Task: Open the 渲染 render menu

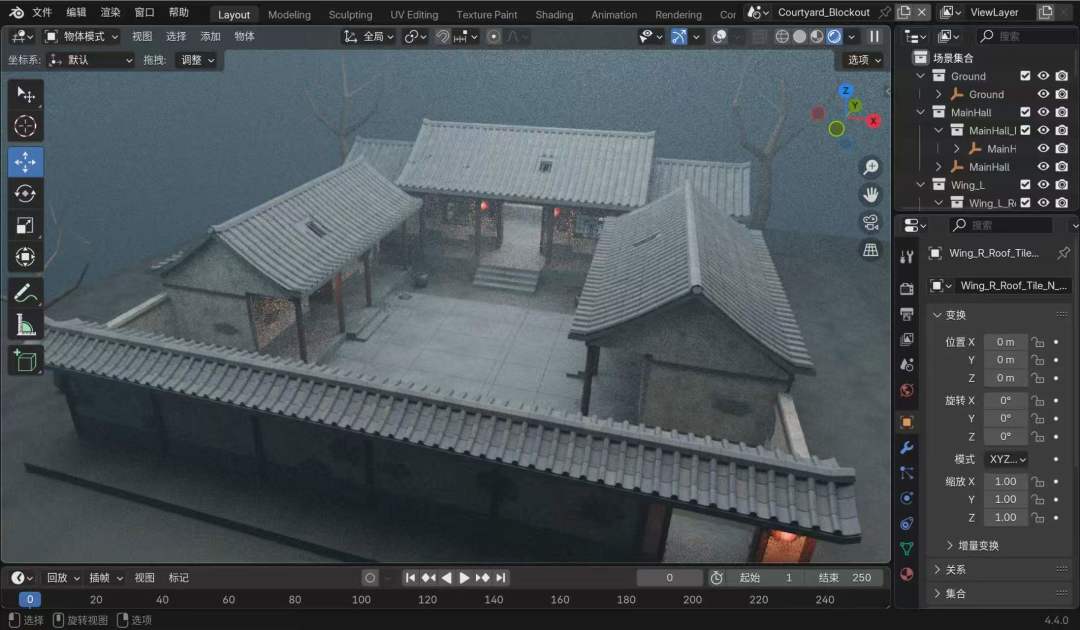Action: pyautogui.click(x=110, y=12)
